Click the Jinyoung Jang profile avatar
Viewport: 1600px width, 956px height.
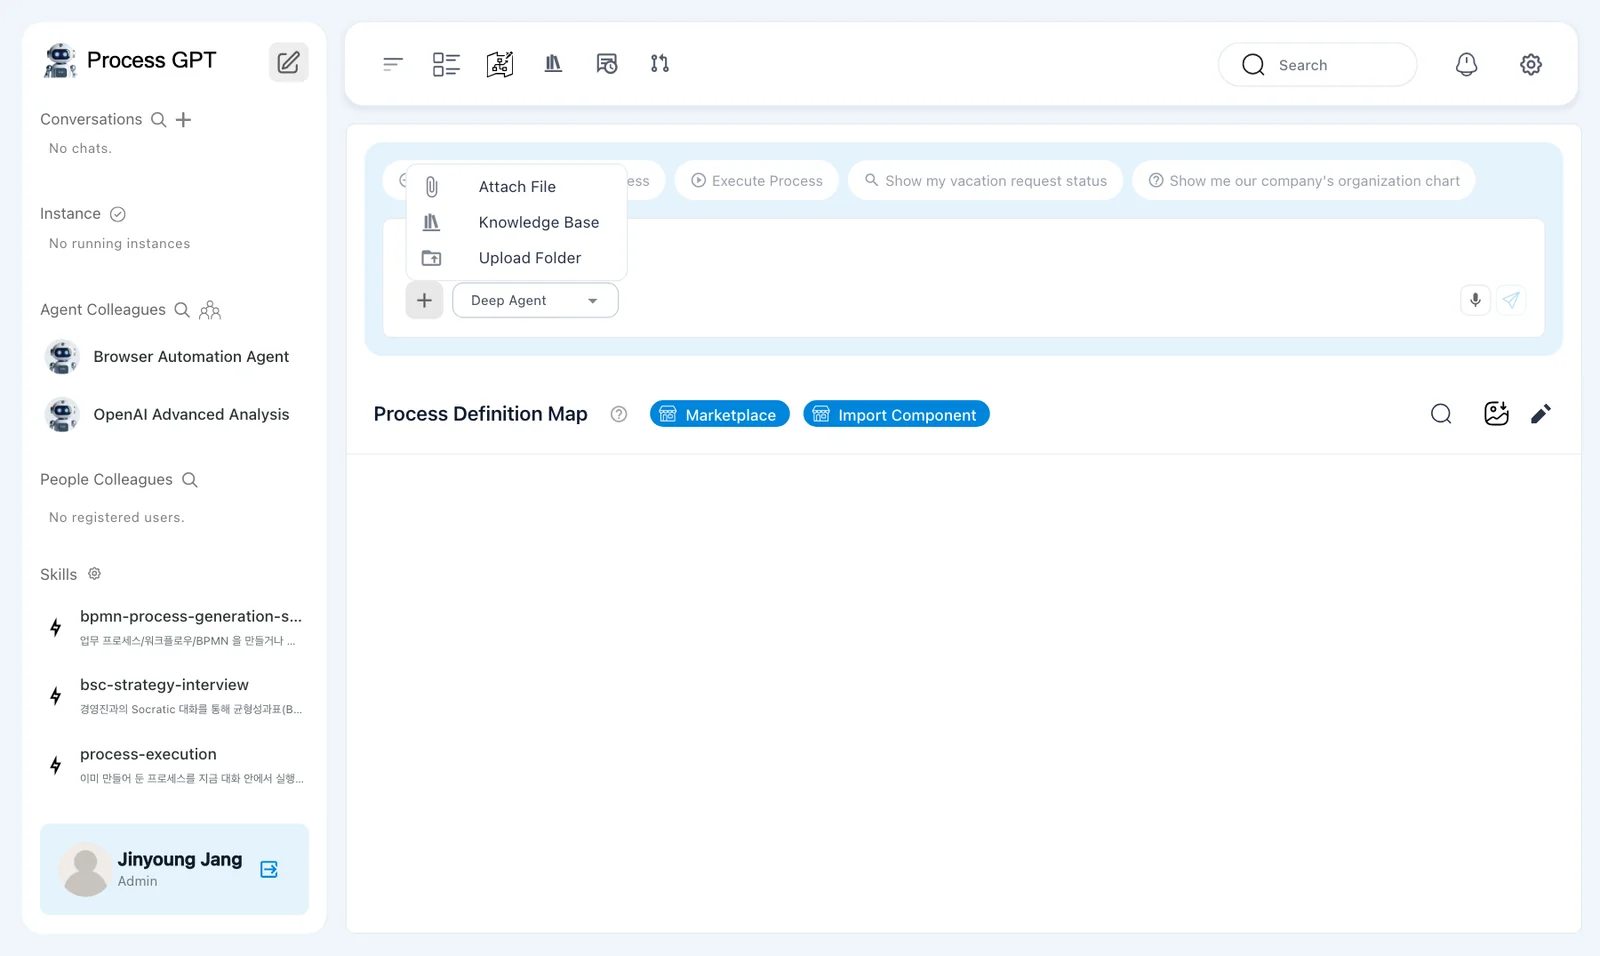coord(85,869)
